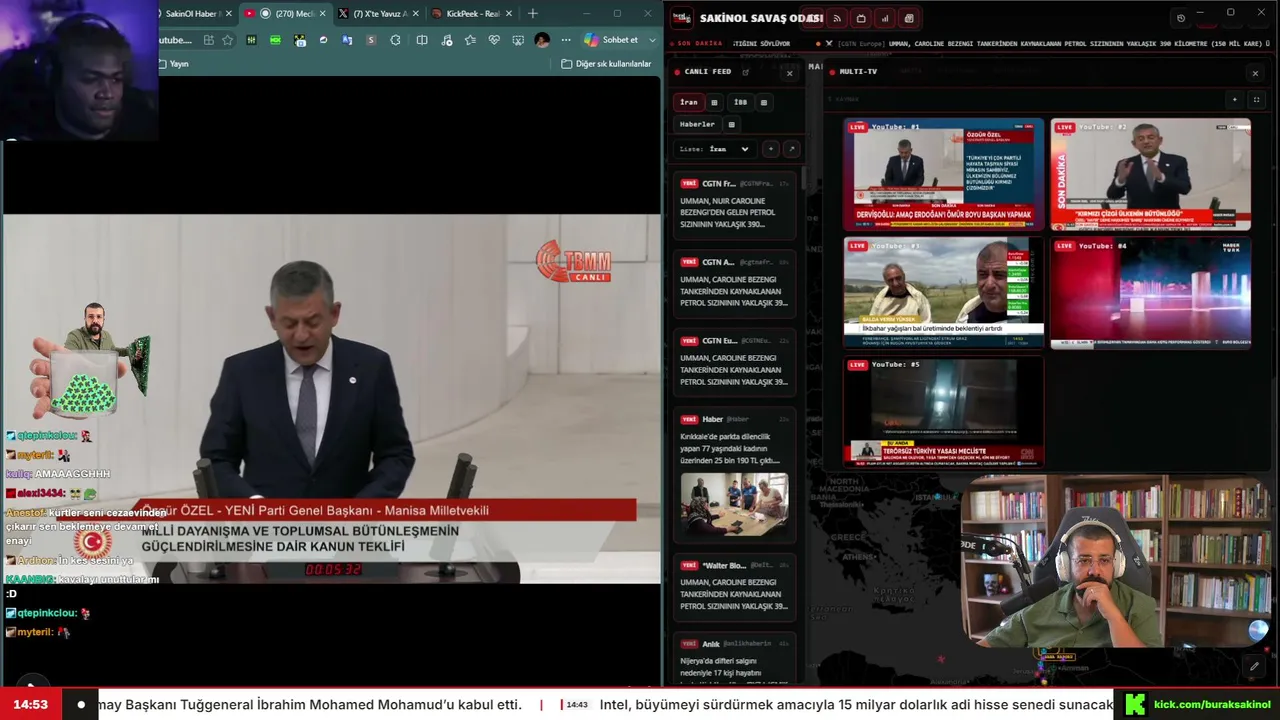This screenshot has height=720, width=1280.
Task: Add a new source to Multi-TV
Action: [1235, 99]
